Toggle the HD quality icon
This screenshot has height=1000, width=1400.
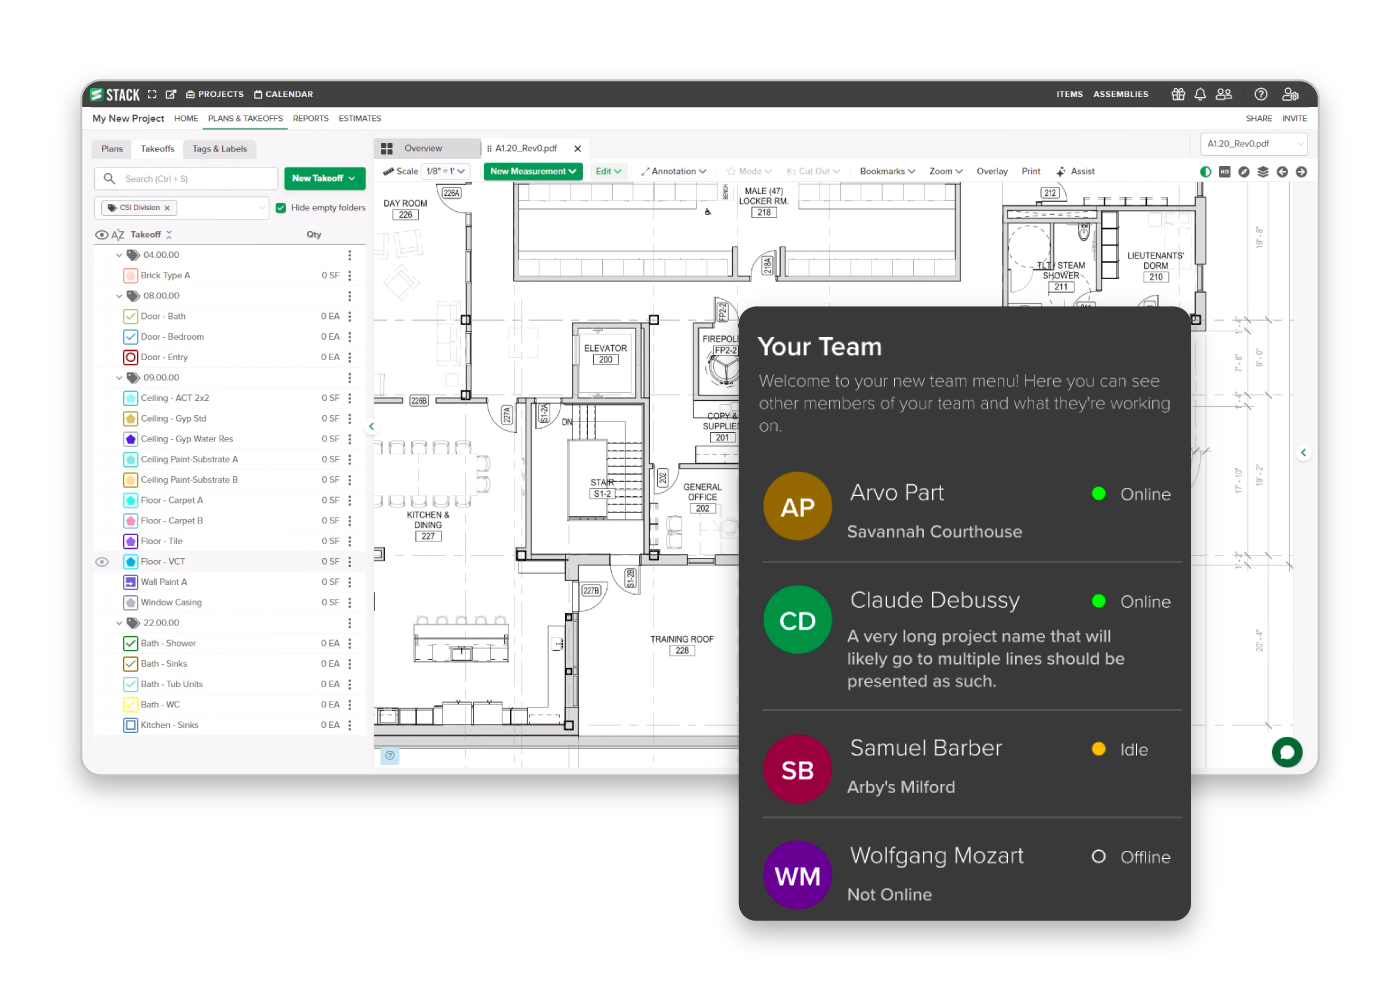1224,172
